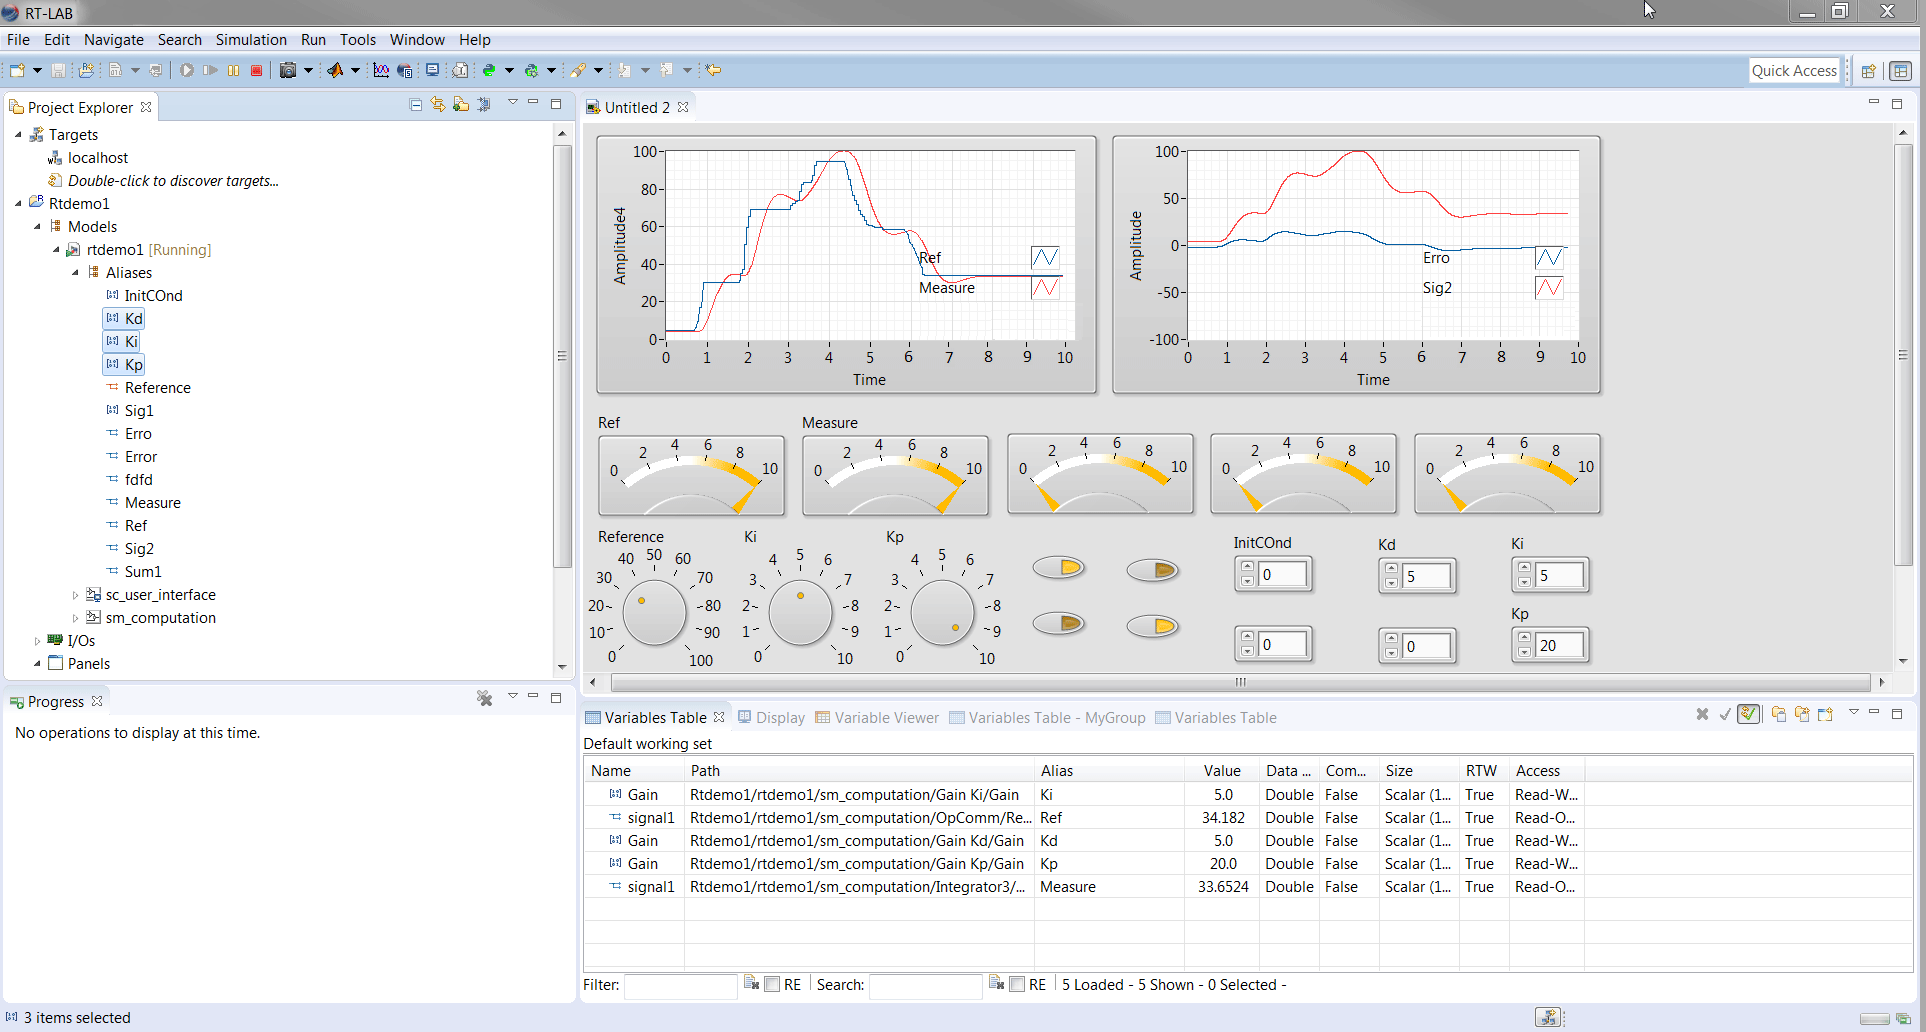Click the Filter text field

(x=681, y=985)
